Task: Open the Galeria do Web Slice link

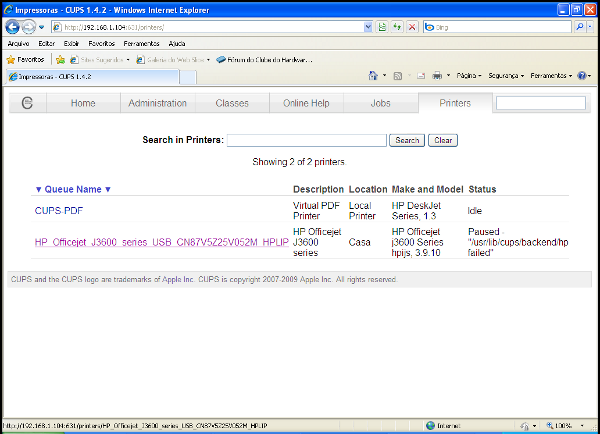Action: tap(173, 60)
